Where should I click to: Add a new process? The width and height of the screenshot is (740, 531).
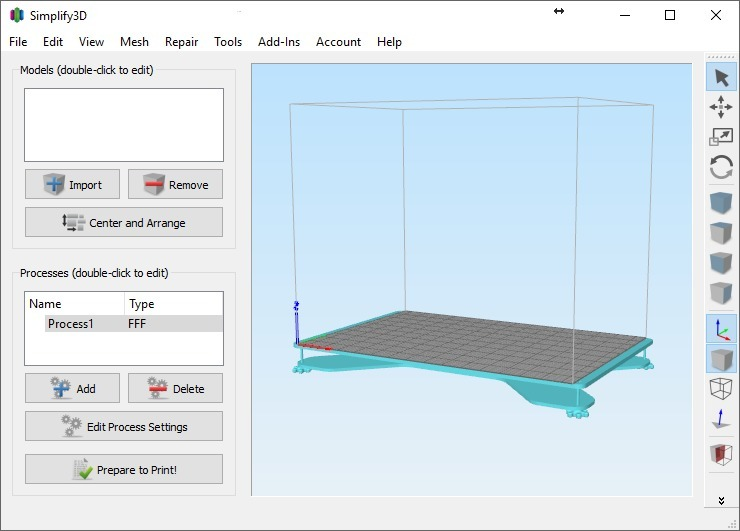72,388
